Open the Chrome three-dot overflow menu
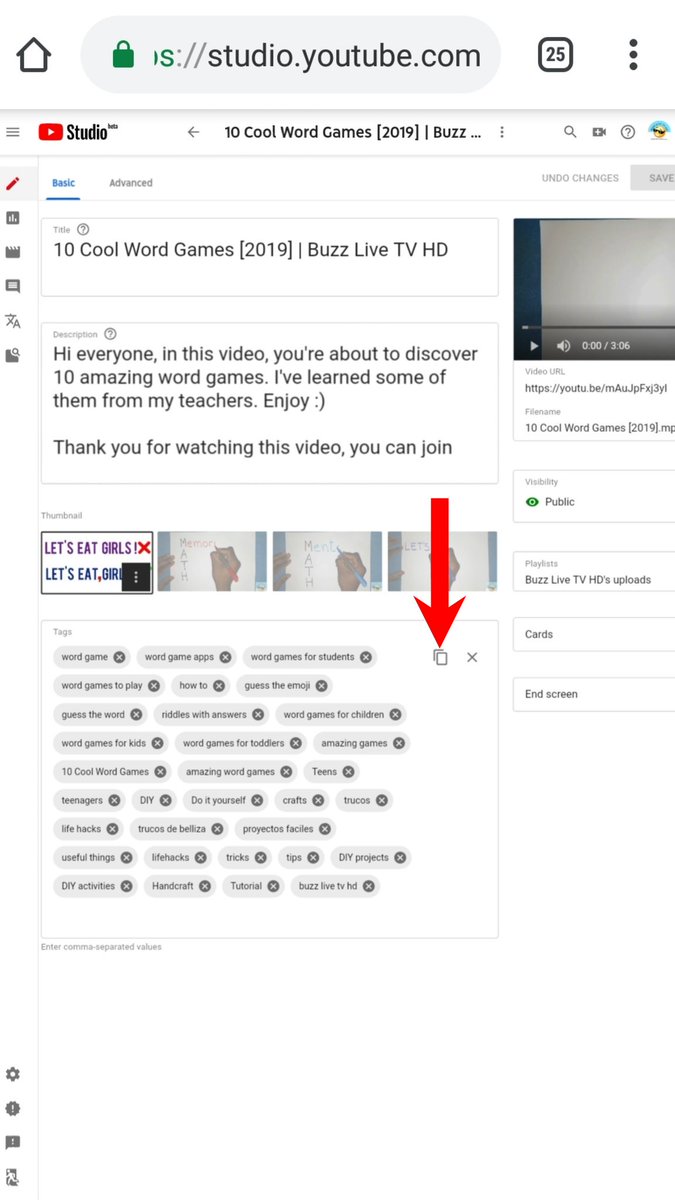675x1200 pixels. 633,54
